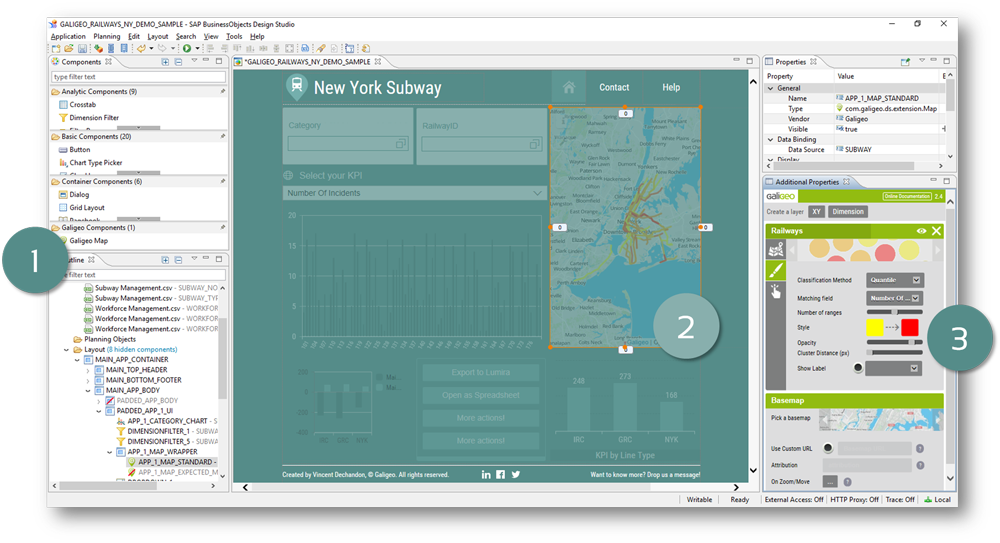Toggle the Show Label switch
Screen dimensions: 1000x543
click(x=858, y=368)
